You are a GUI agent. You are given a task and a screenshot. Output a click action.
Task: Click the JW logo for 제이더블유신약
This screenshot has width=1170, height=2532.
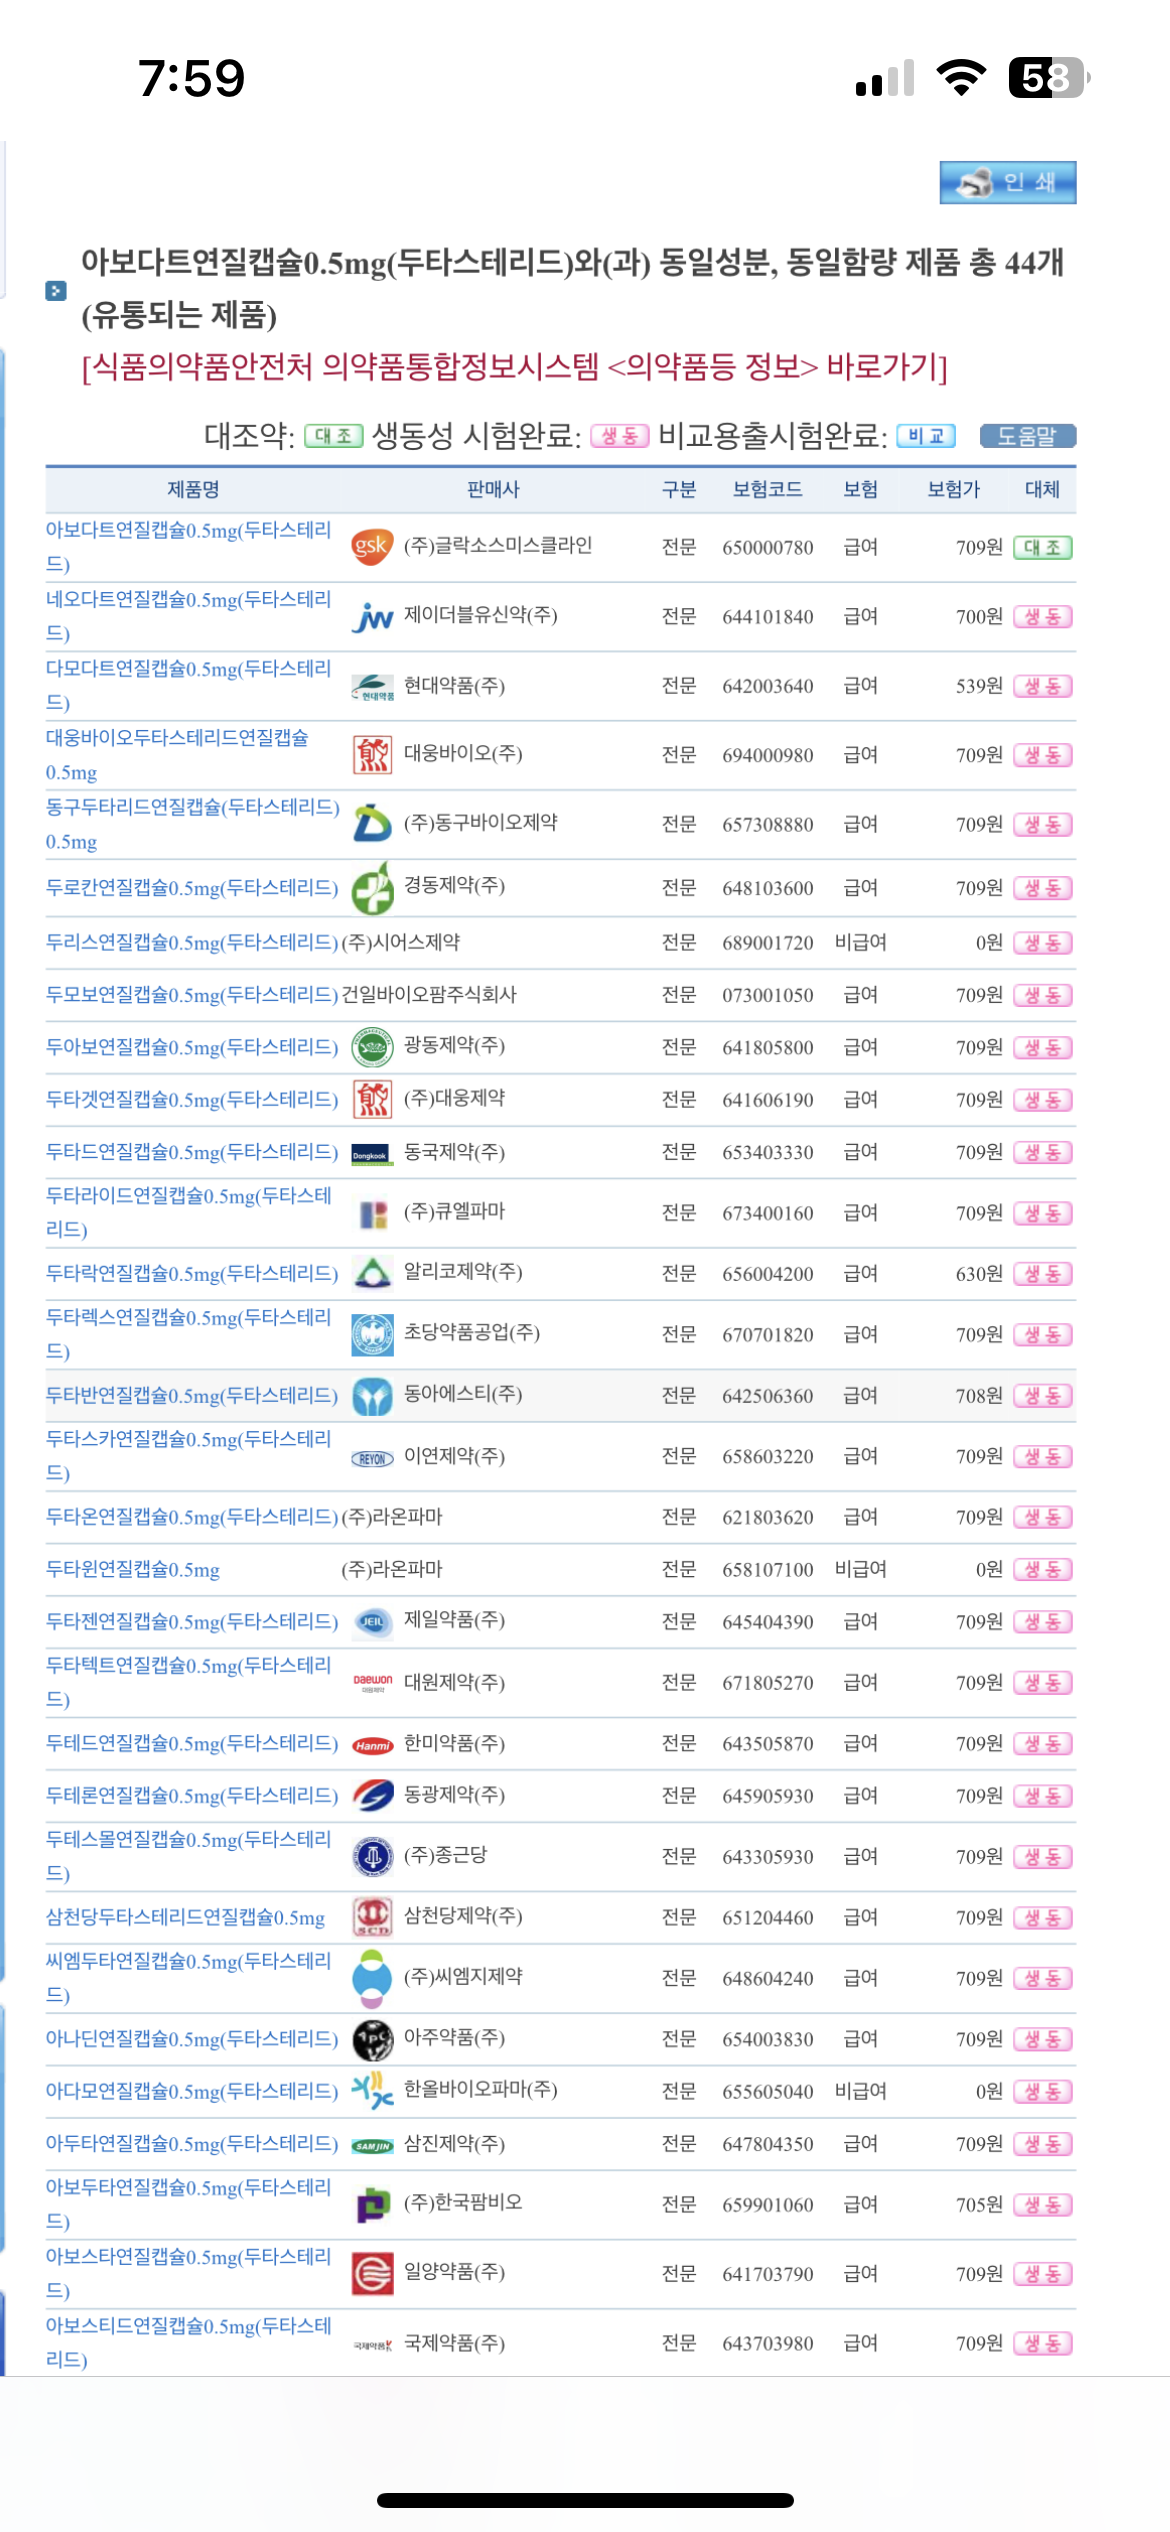pos(372,616)
